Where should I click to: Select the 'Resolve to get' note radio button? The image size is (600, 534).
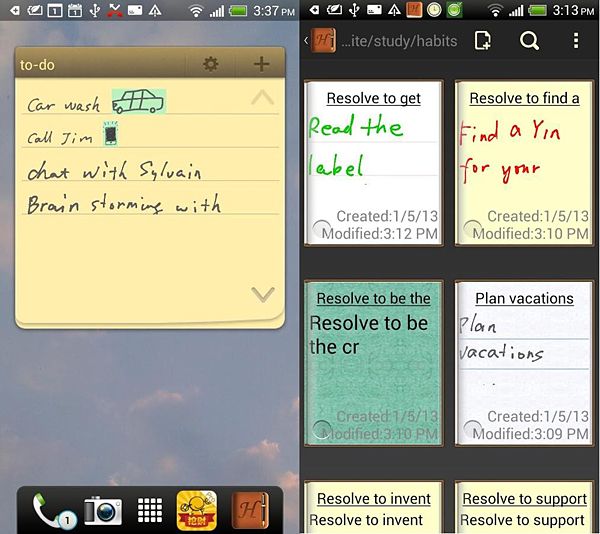(x=322, y=230)
